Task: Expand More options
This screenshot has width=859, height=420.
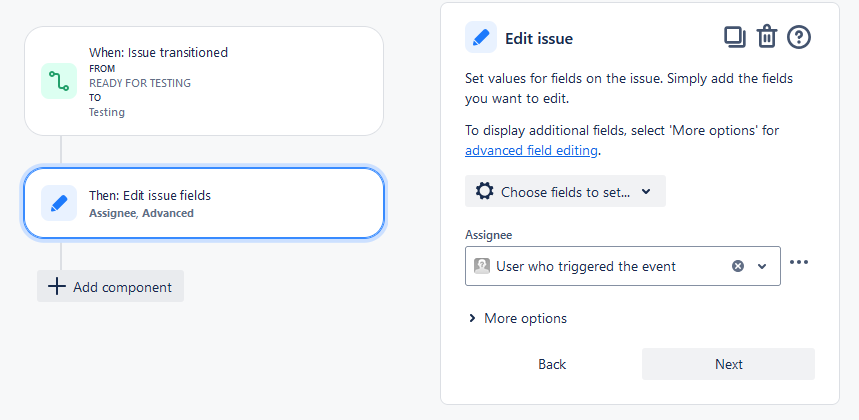Action: click(x=518, y=318)
